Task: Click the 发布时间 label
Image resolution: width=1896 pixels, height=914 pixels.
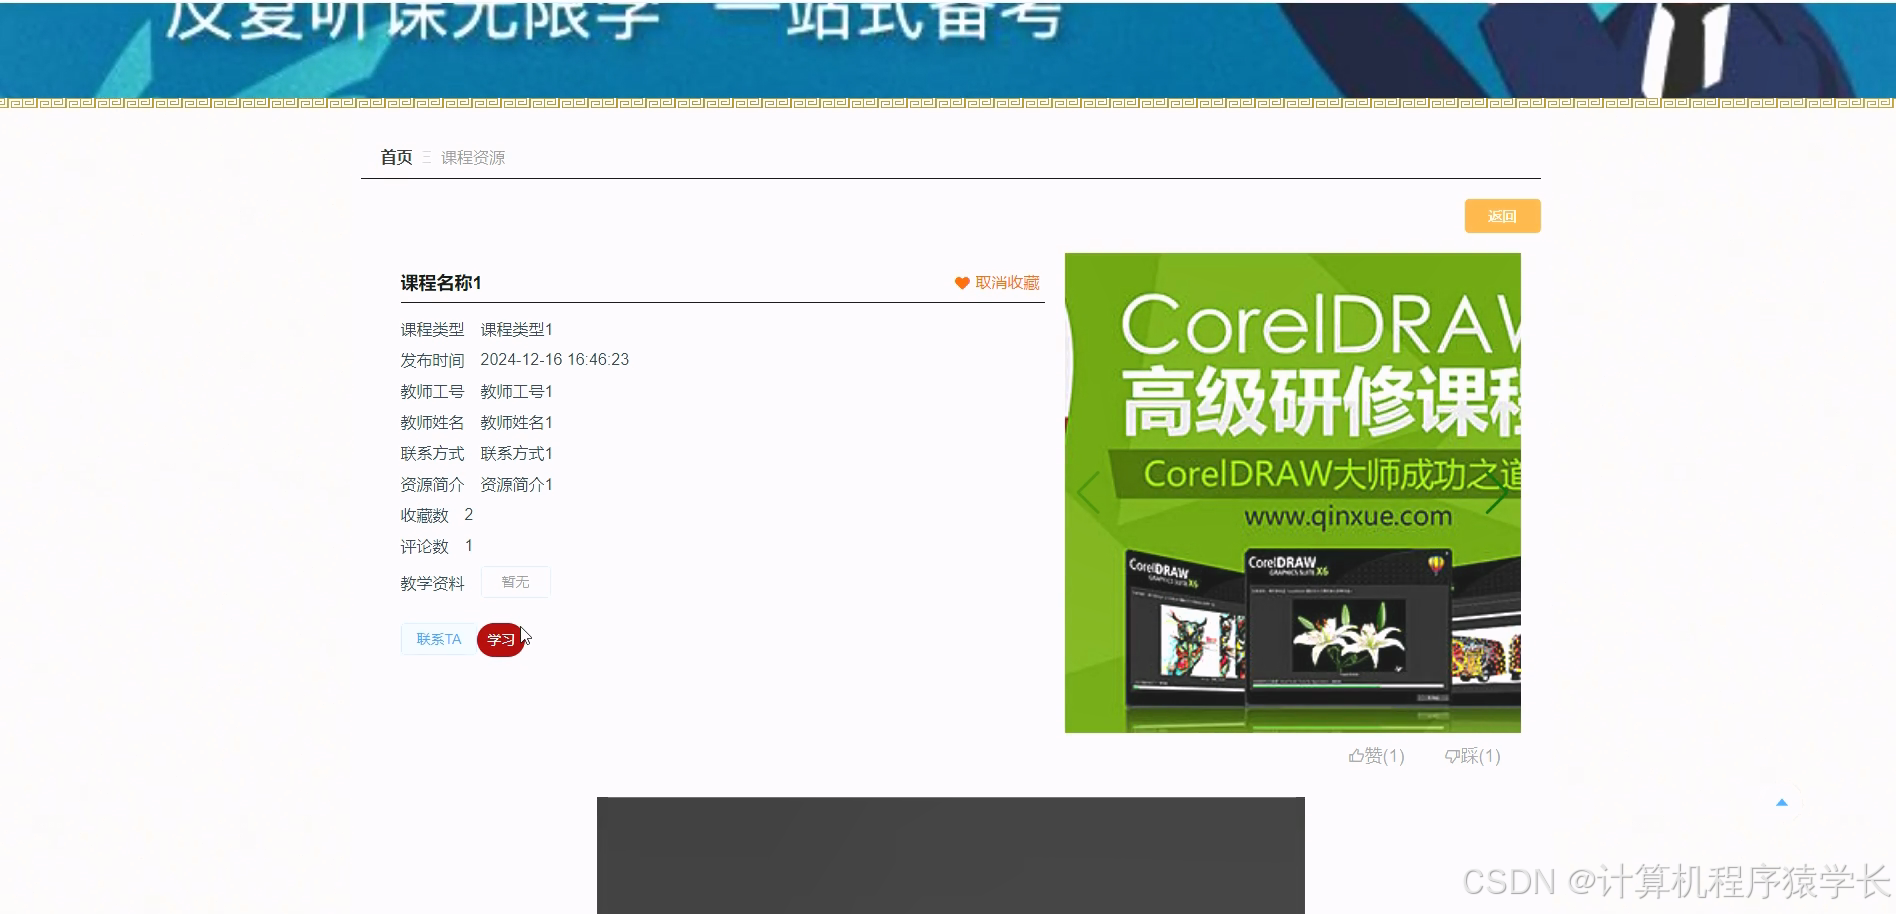Action: pyautogui.click(x=433, y=360)
